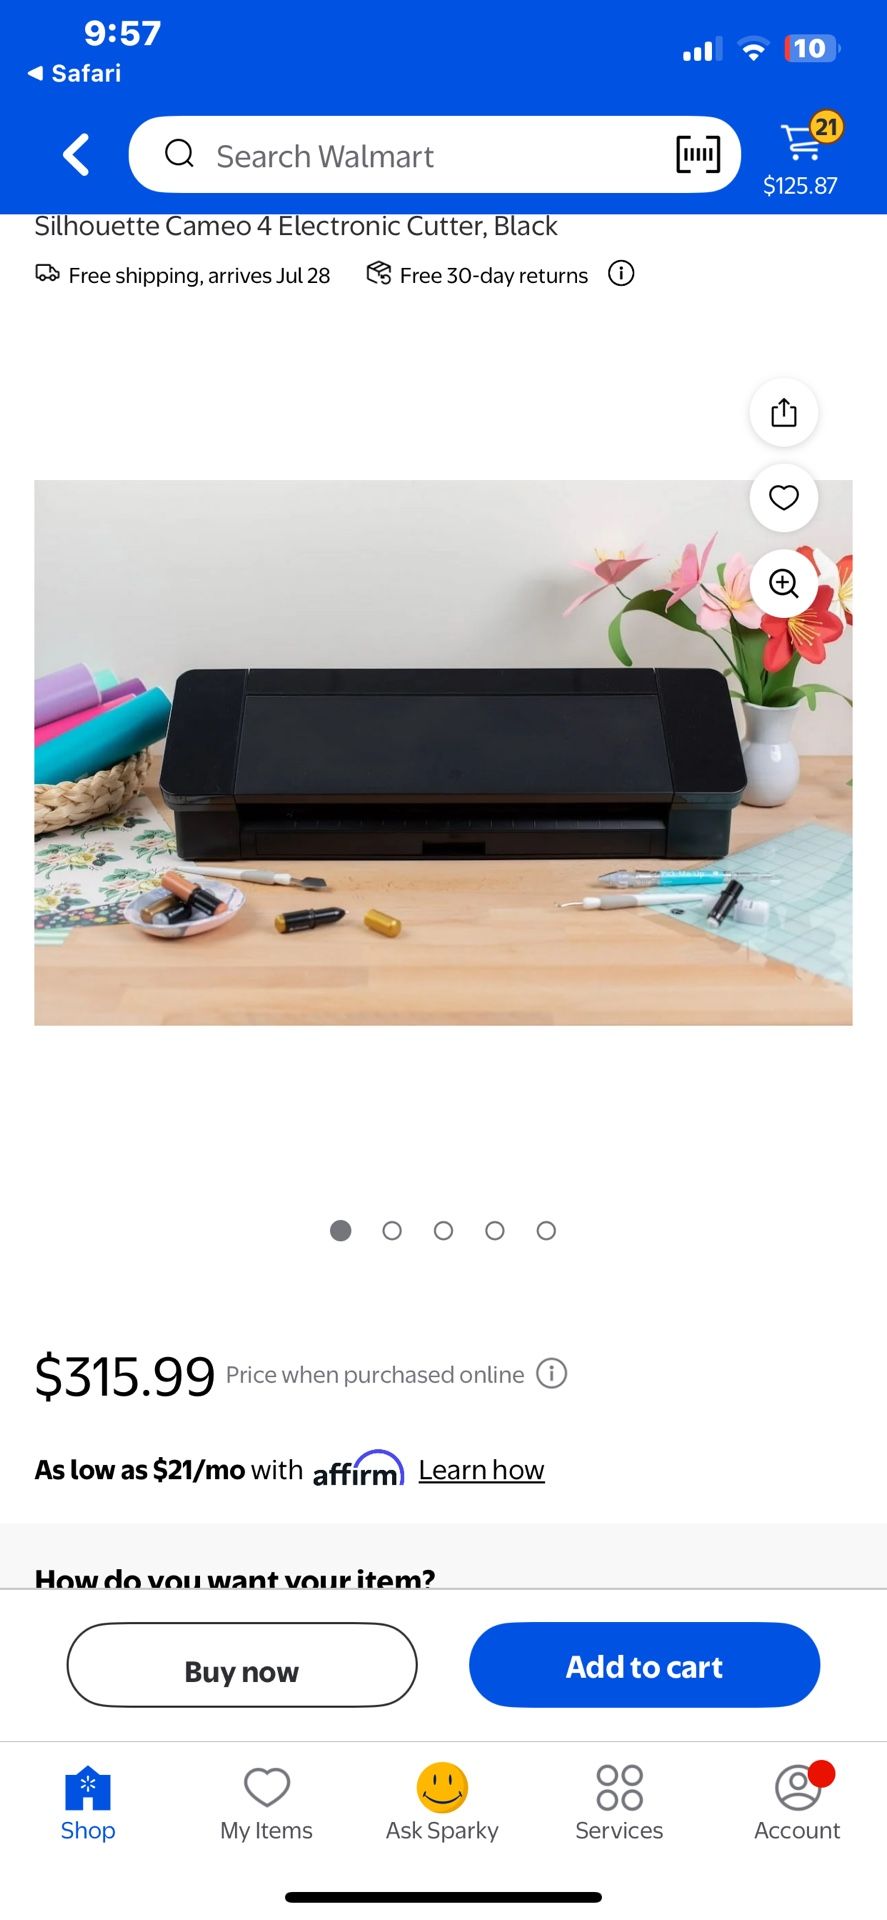Click the Buy now button
Screen dimensions: 887x1920
coord(242,1665)
